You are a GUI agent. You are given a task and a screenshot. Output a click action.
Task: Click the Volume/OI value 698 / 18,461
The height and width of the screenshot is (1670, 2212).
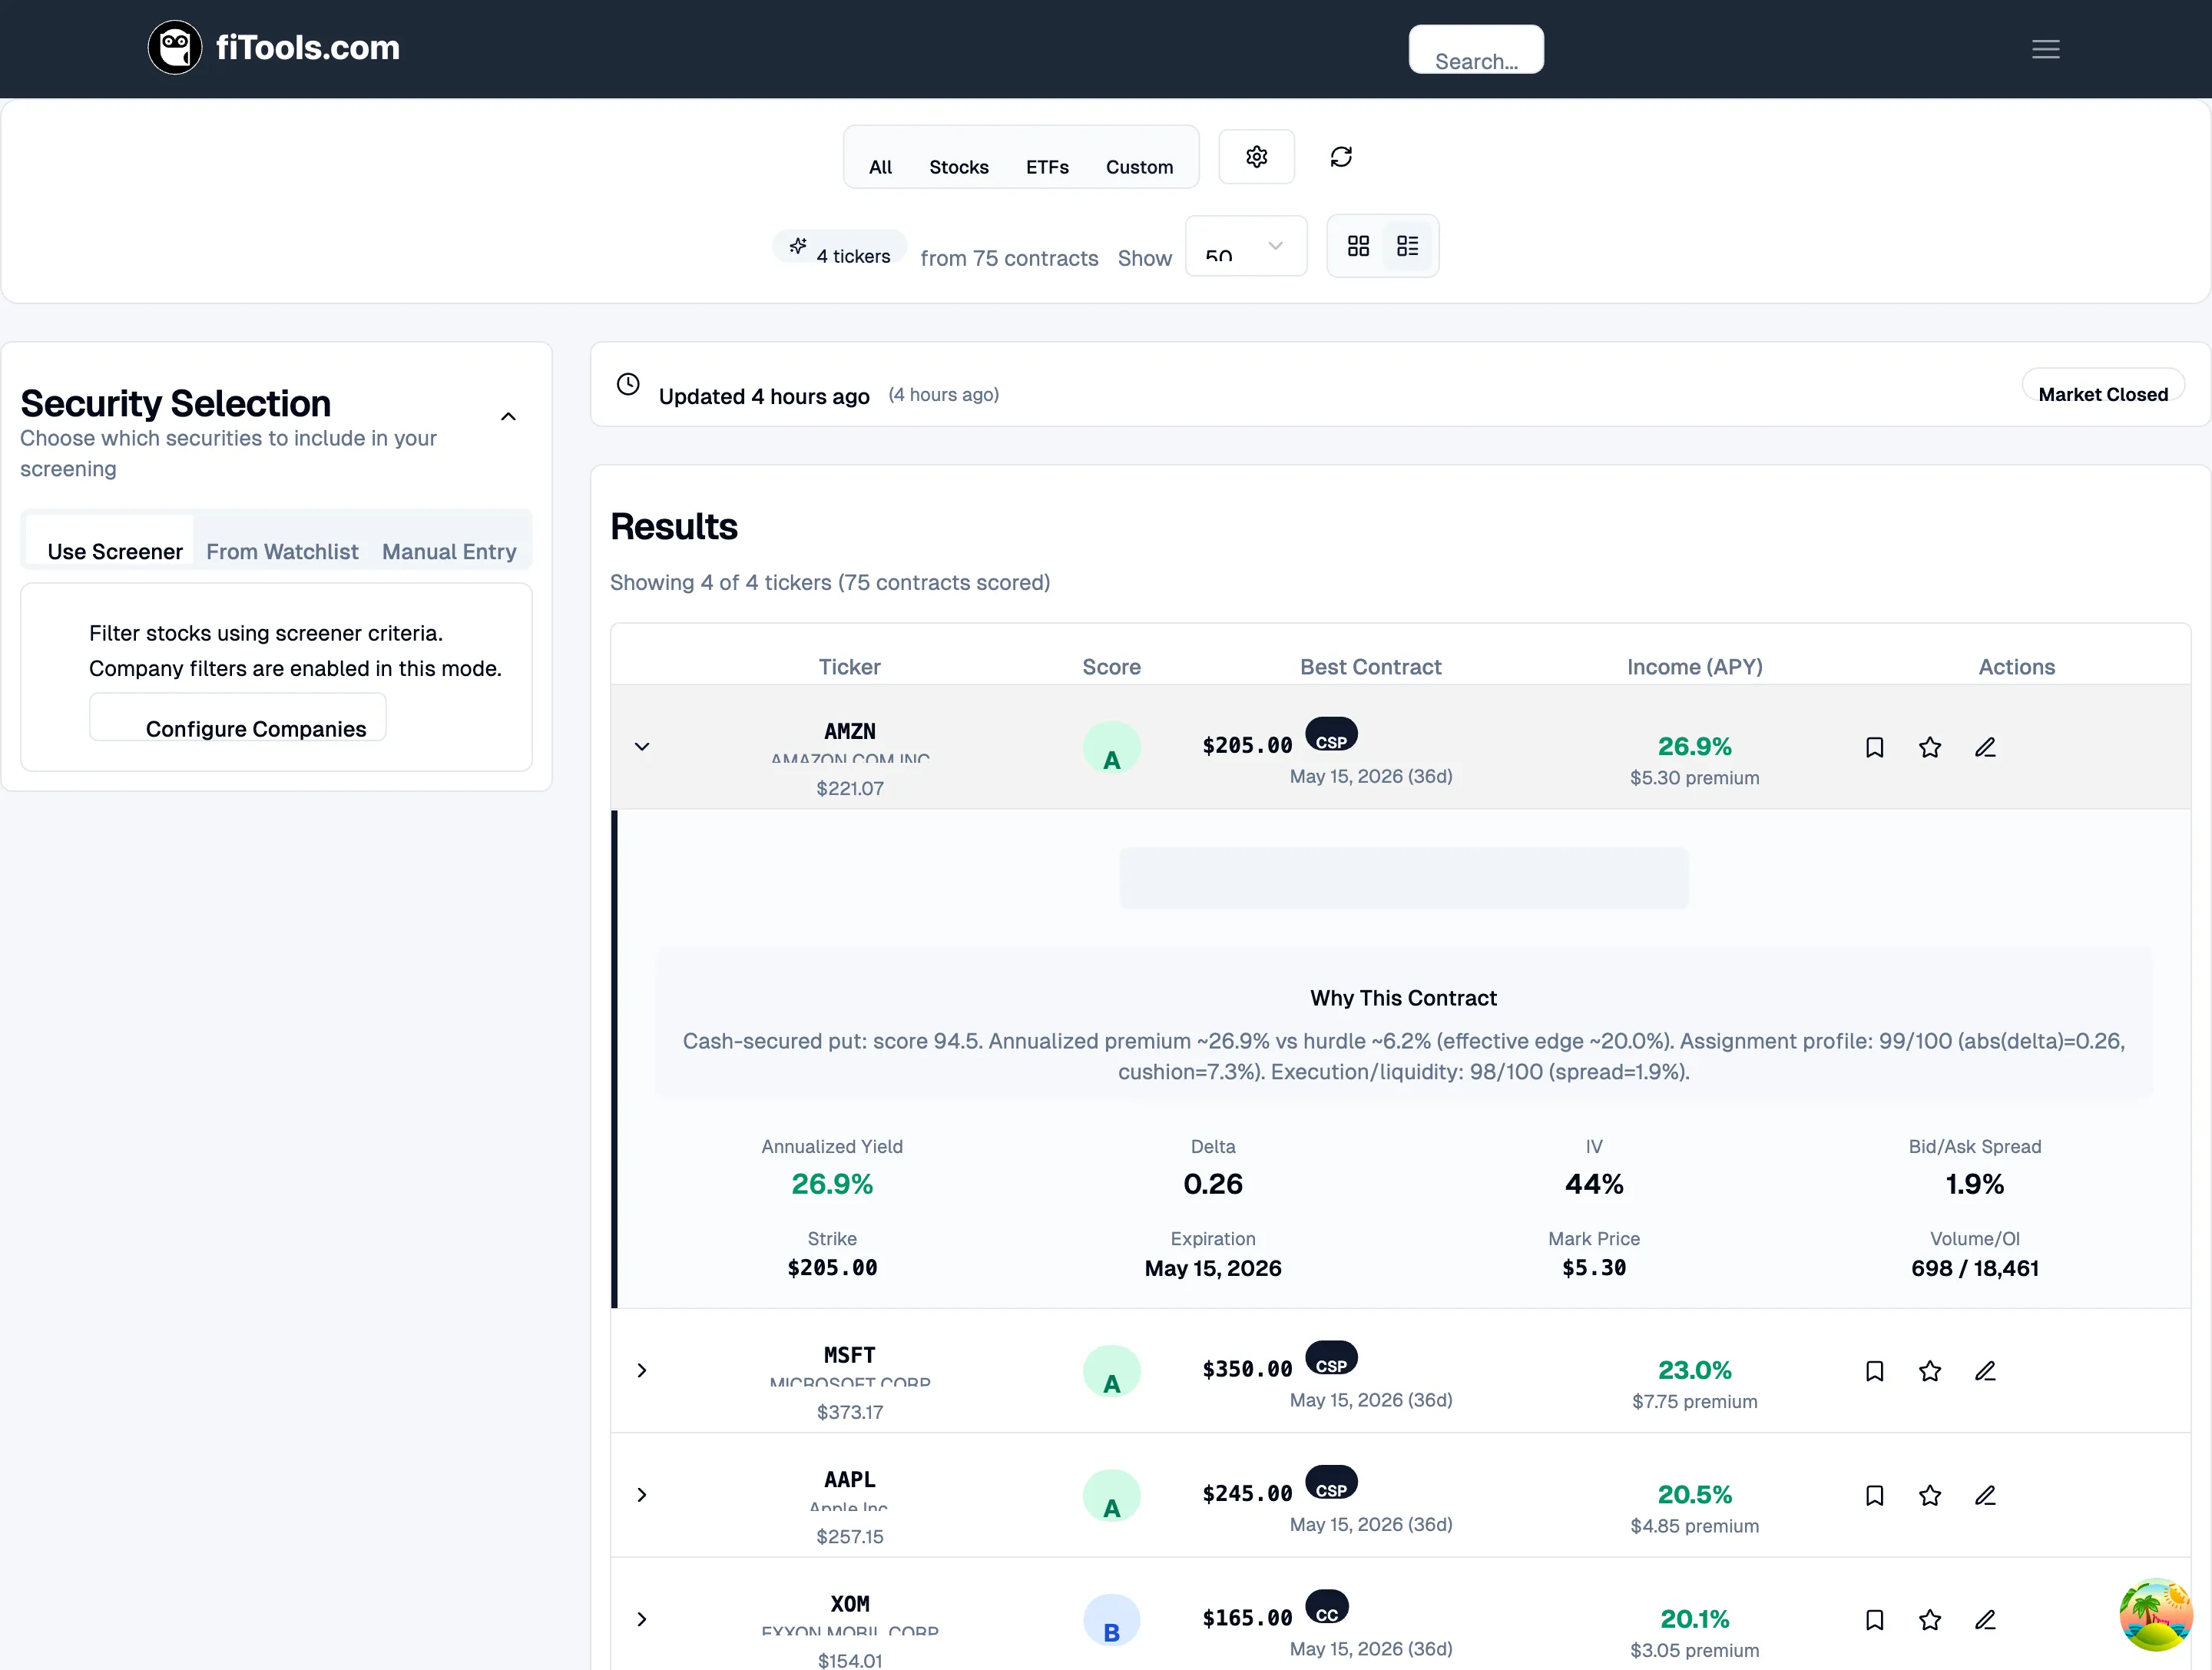1974,1269
